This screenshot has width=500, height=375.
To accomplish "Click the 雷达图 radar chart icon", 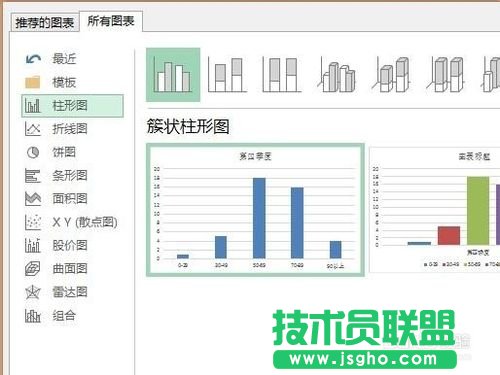I will [x=33, y=292].
